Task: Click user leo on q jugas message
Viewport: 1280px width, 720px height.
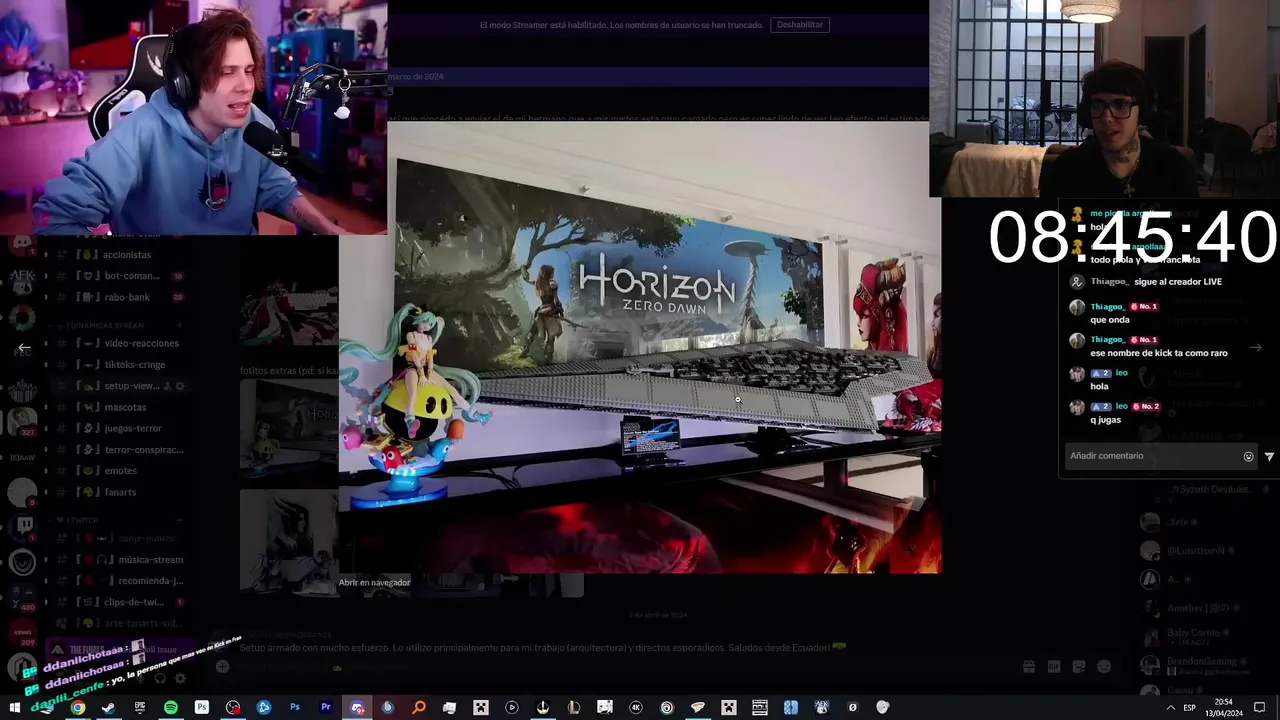Action: point(1122,406)
